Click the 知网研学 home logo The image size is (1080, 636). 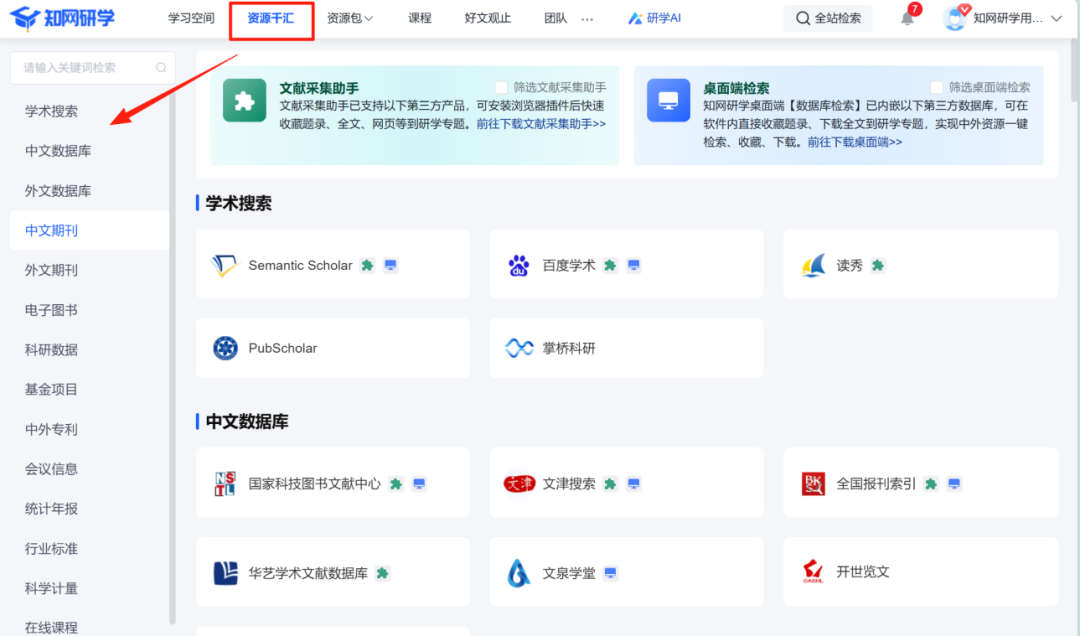point(62,18)
